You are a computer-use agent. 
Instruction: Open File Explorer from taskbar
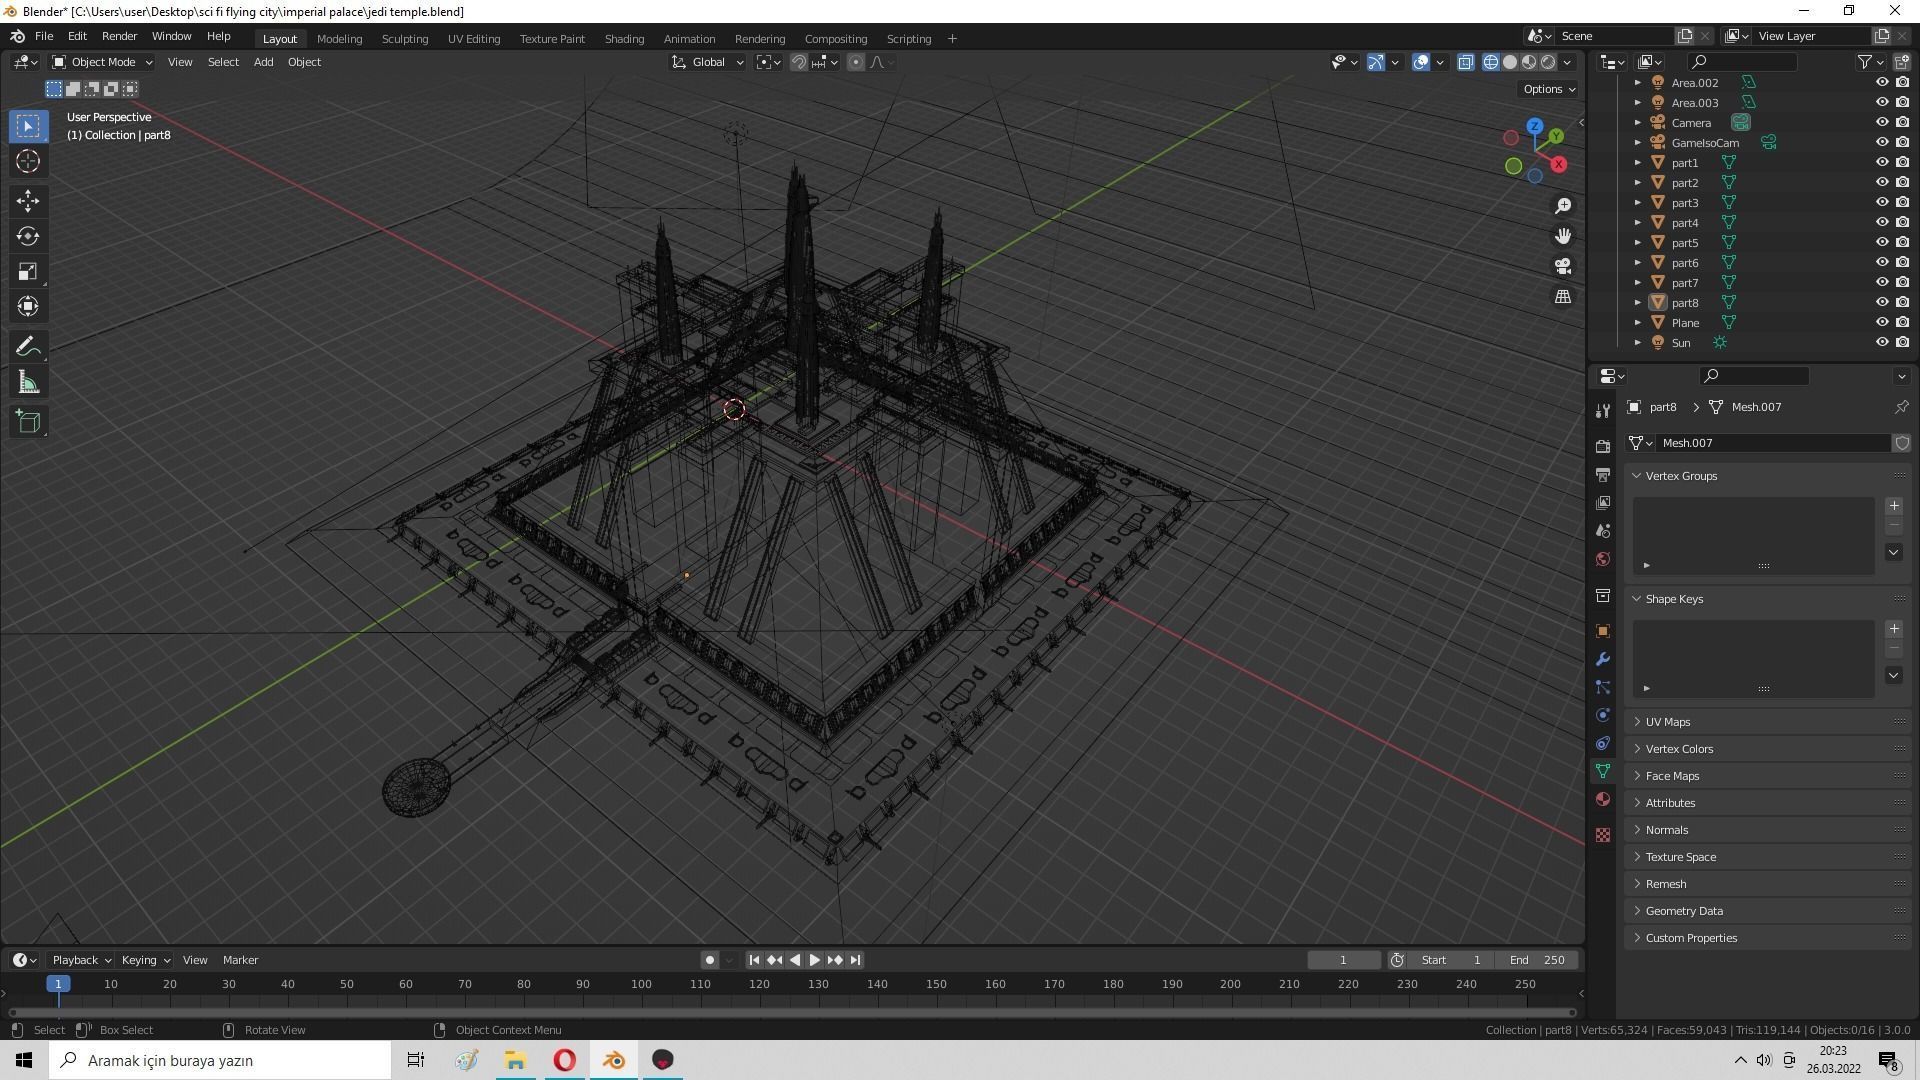tap(516, 1060)
